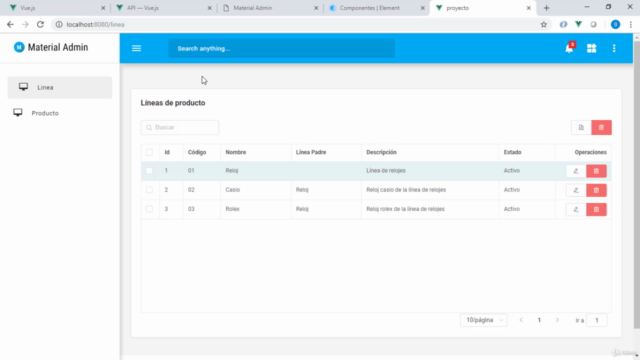This screenshot has width=640, height=360.
Task: Click the red bulk delete button above table
Action: pos(601,127)
